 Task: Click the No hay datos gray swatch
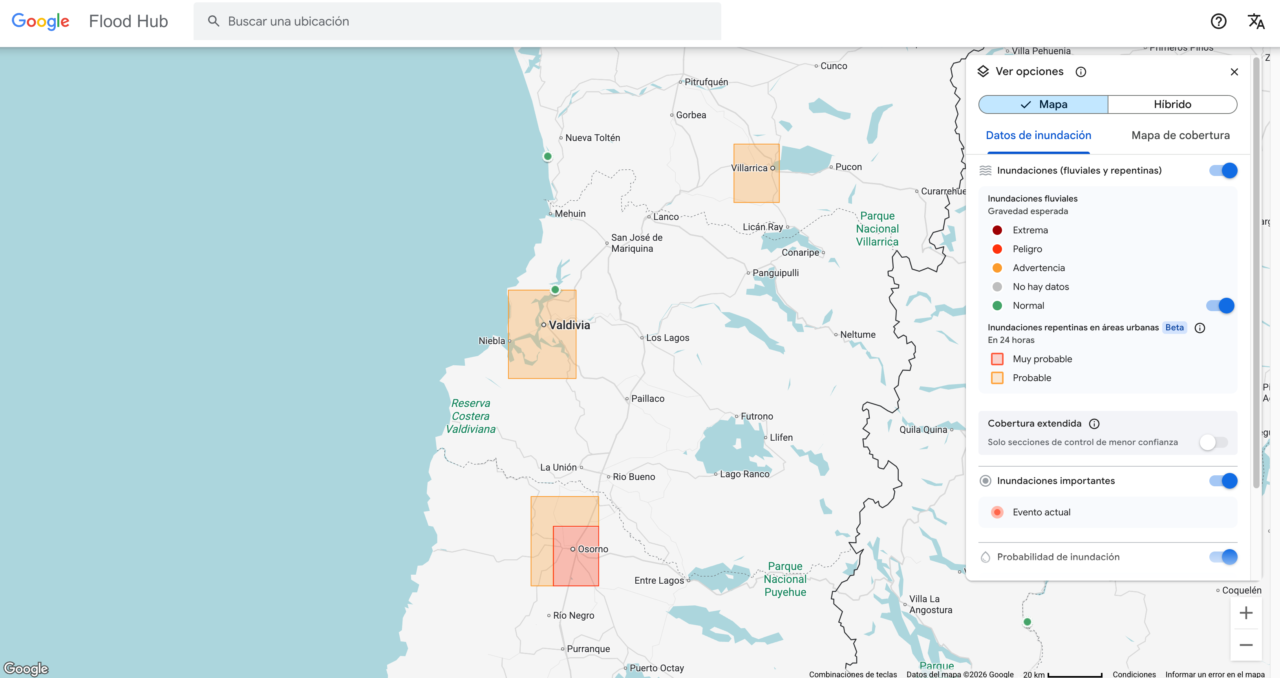[997, 287]
